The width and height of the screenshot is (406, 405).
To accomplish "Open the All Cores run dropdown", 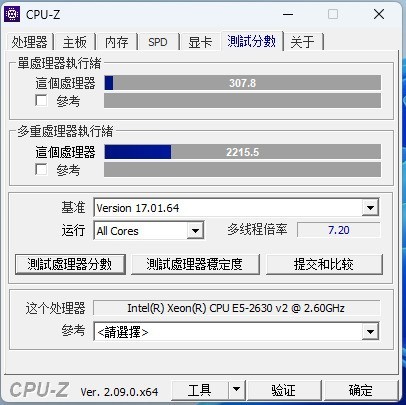I will [x=195, y=231].
